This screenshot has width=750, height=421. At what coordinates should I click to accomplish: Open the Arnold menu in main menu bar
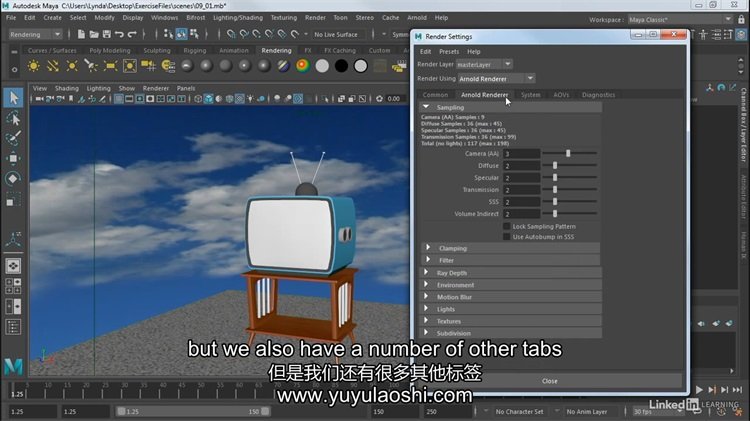417,18
